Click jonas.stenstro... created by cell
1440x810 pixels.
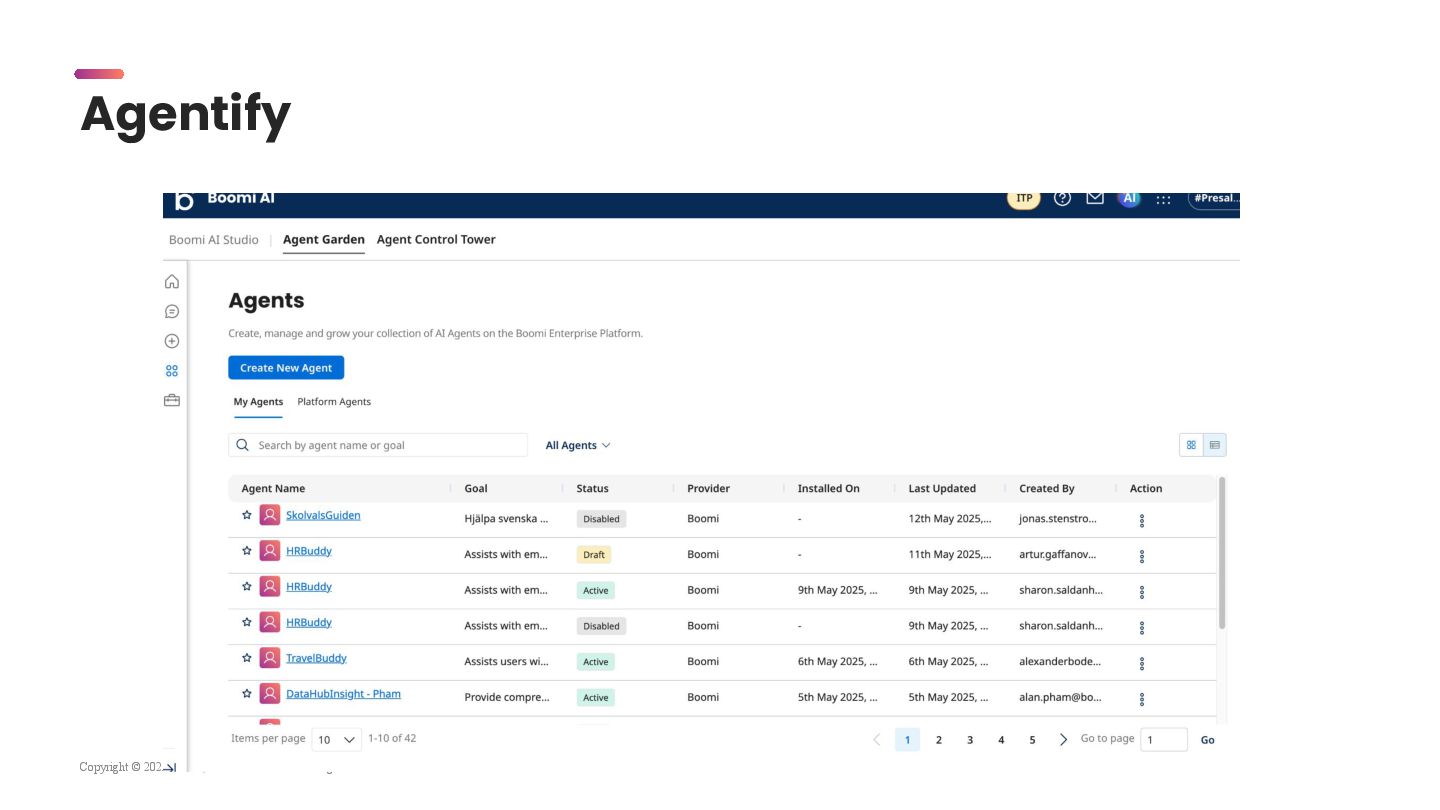click(1058, 519)
